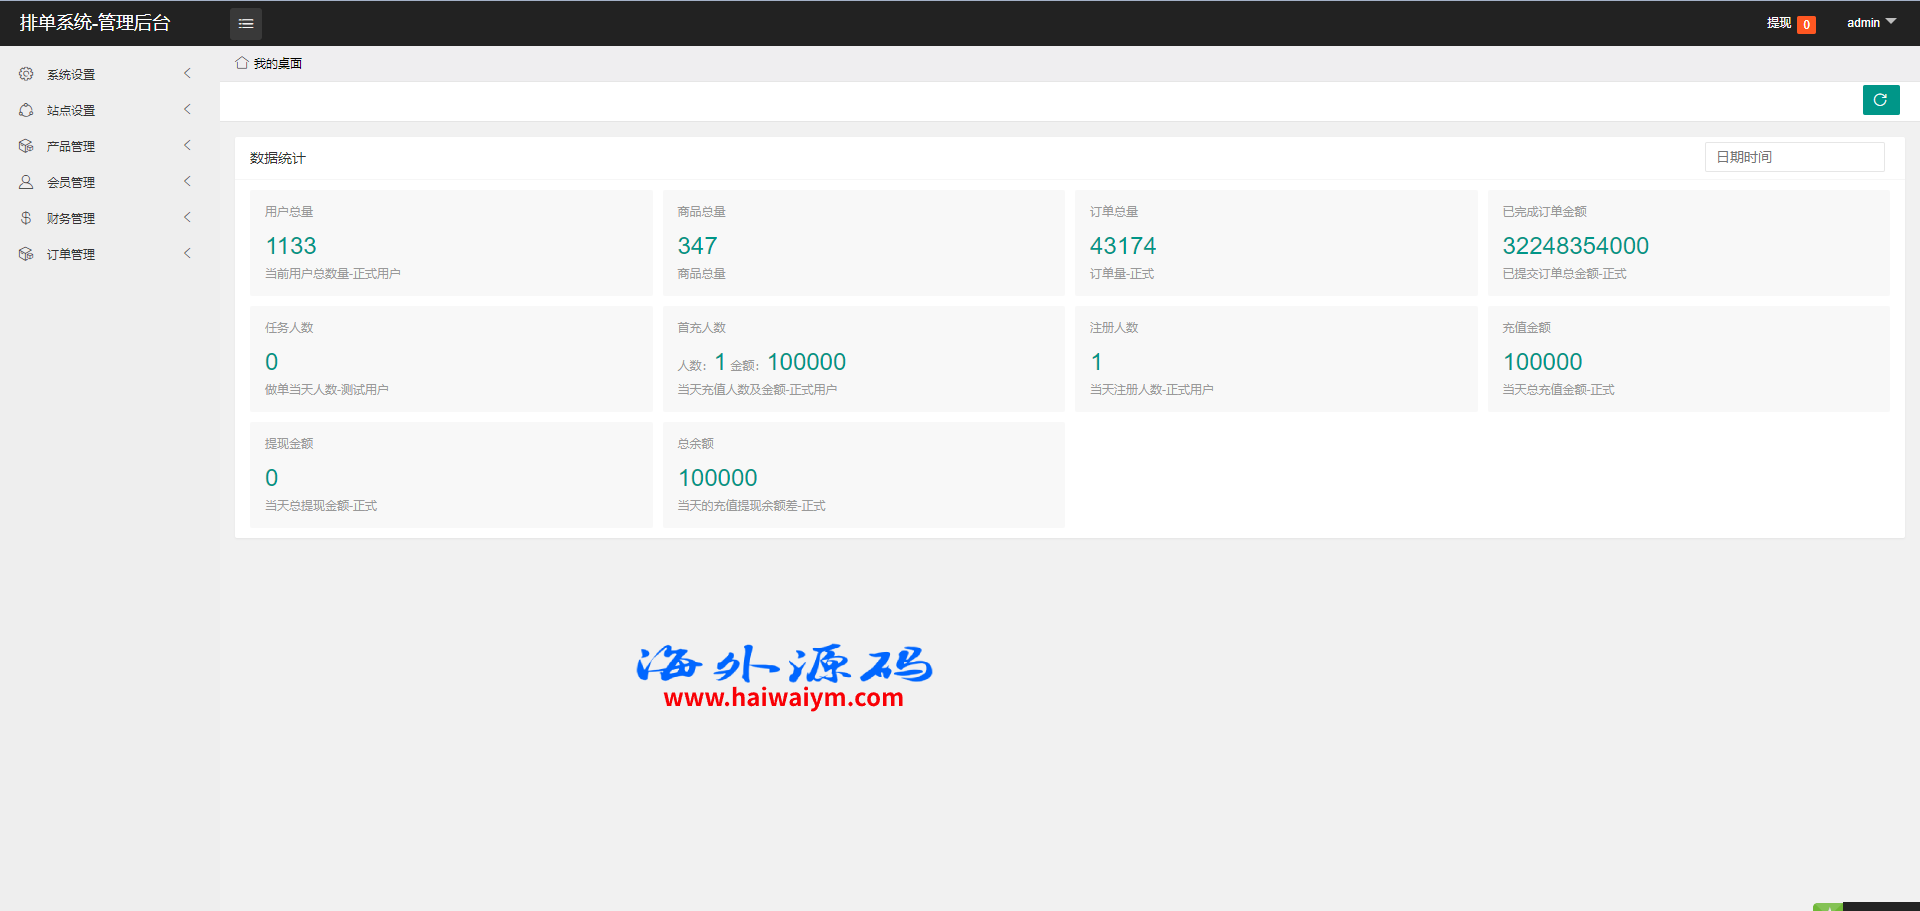Open the 订单管理 menu item
Image resolution: width=1920 pixels, height=911 pixels.
point(71,254)
